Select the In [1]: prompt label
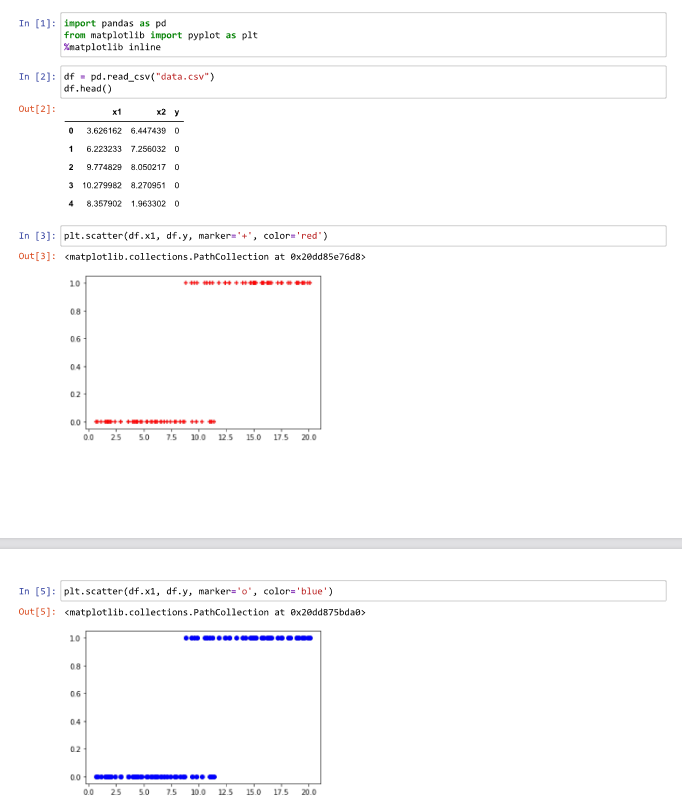The height and width of the screenshot is (803, 682). (x=37, y=24)
